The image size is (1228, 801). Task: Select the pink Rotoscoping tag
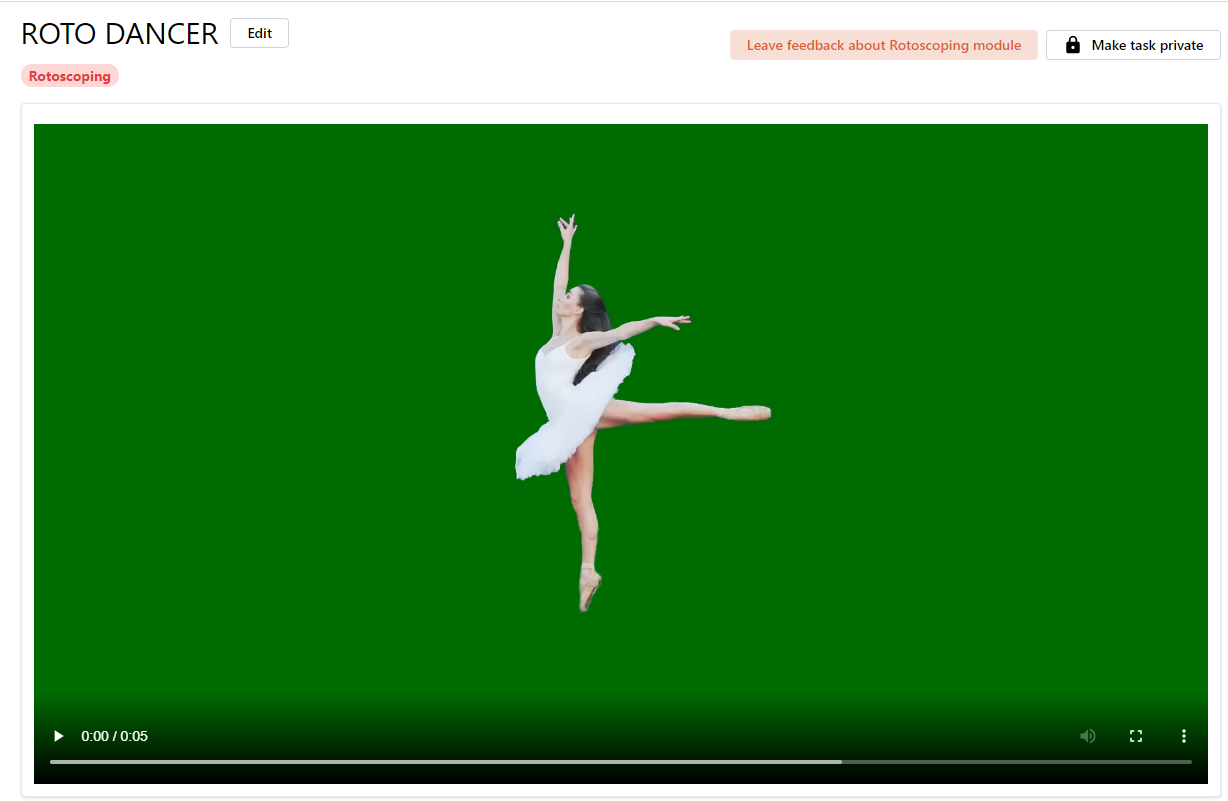coord(70,76)
